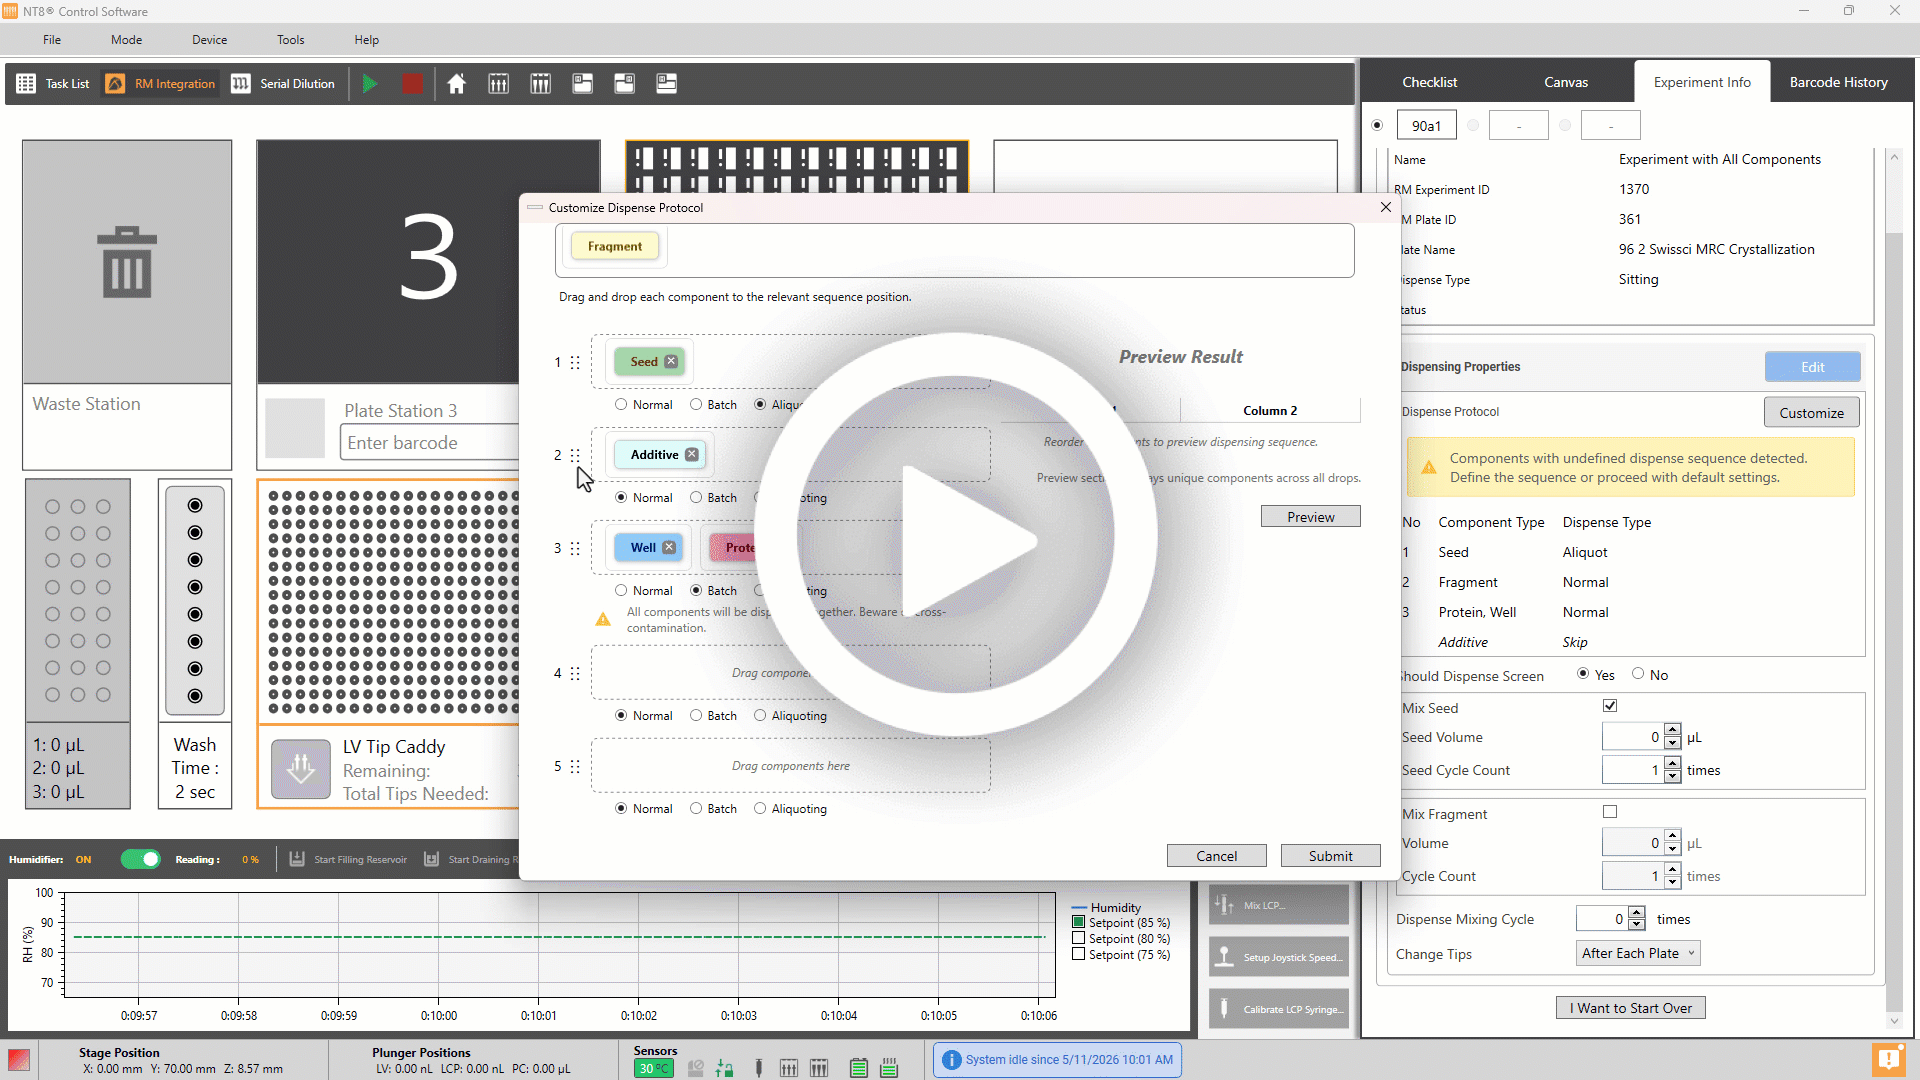Screen dimensions: 1920x1080
Task: Click I Want to Start Over
Action: coord(1630,1008)
